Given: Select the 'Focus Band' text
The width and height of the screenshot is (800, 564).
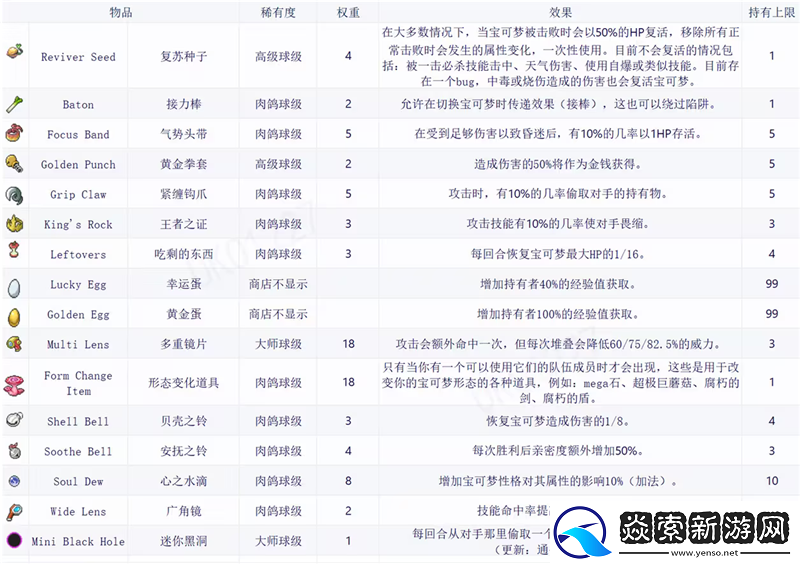Looking at the screenshot, I should pos(78,134).
